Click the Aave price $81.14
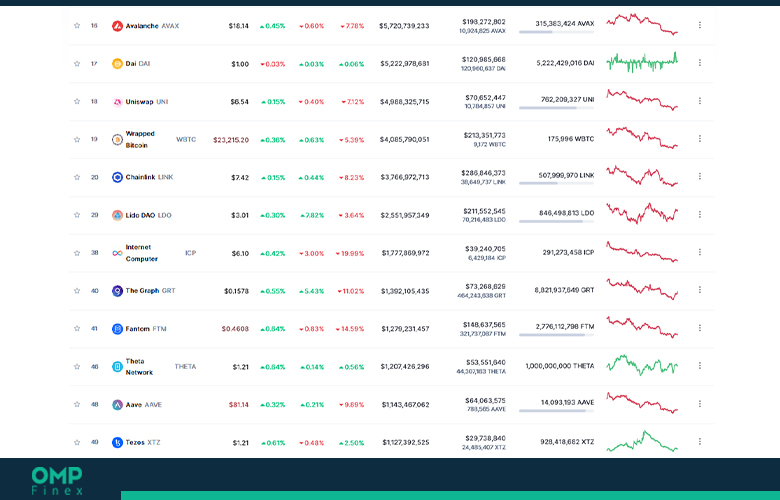 [x=239, y=404]
